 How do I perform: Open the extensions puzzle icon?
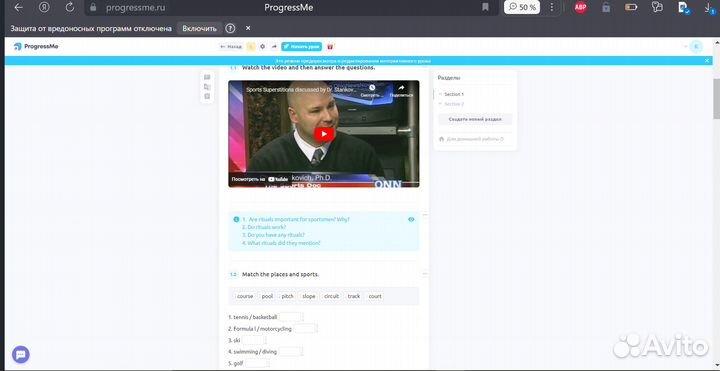click(657, 7)
